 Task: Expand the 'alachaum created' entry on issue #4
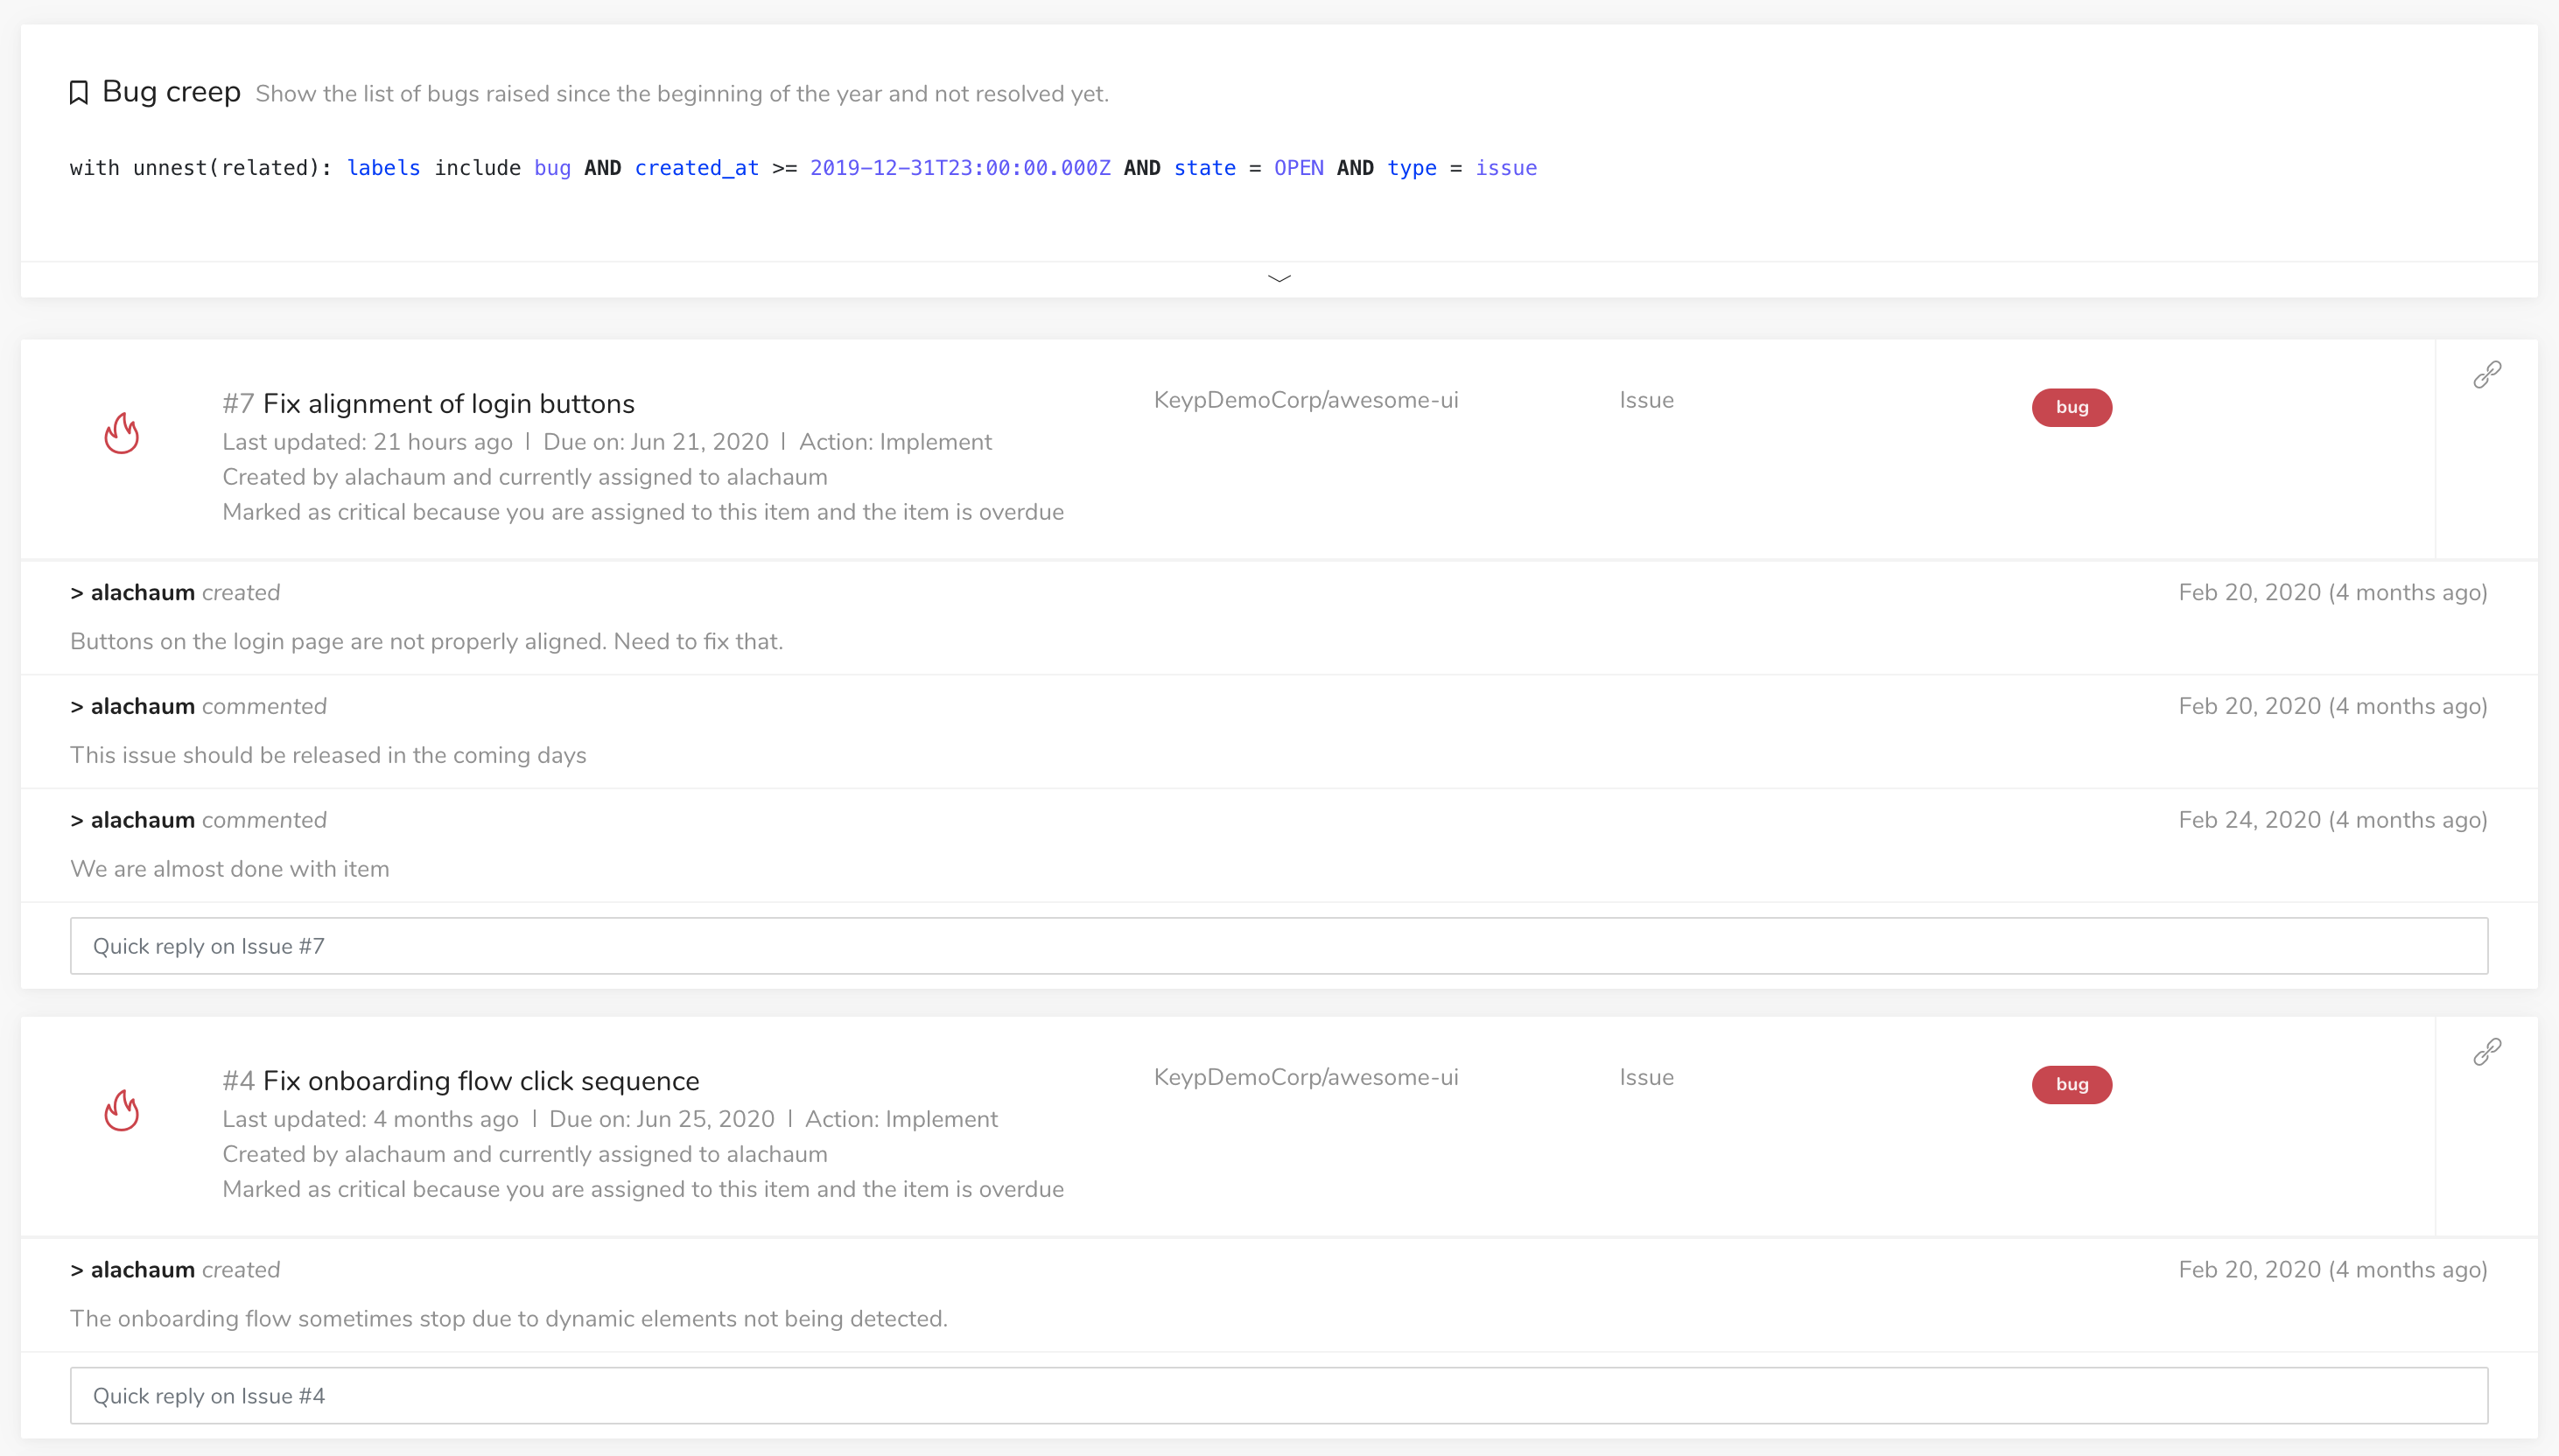(x=175, y=1270)
